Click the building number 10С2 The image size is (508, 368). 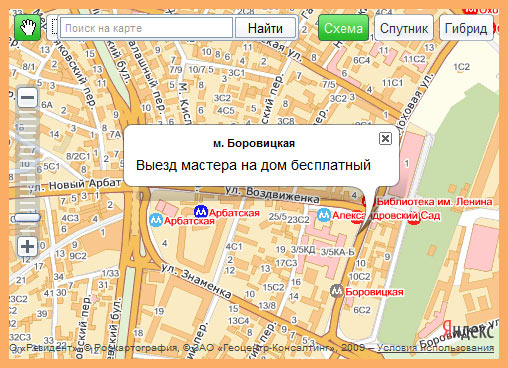tap(359, 276)
